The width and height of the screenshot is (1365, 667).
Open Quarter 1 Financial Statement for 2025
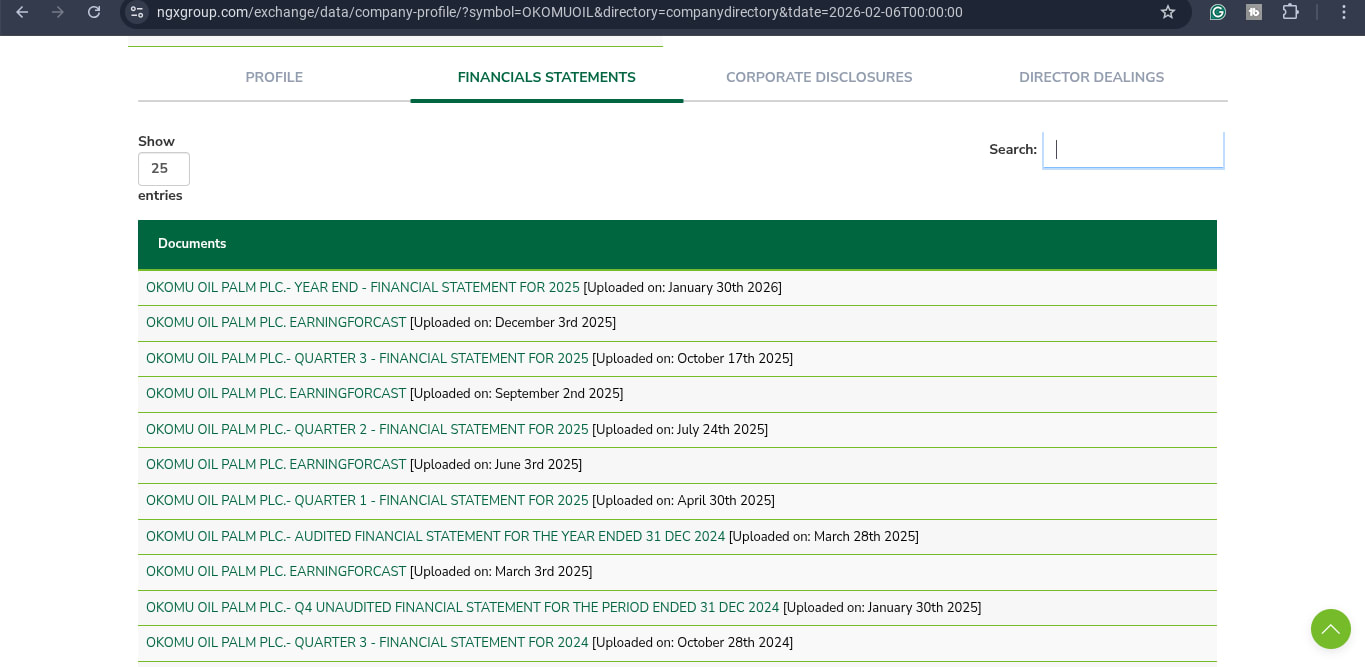point(367,501)
